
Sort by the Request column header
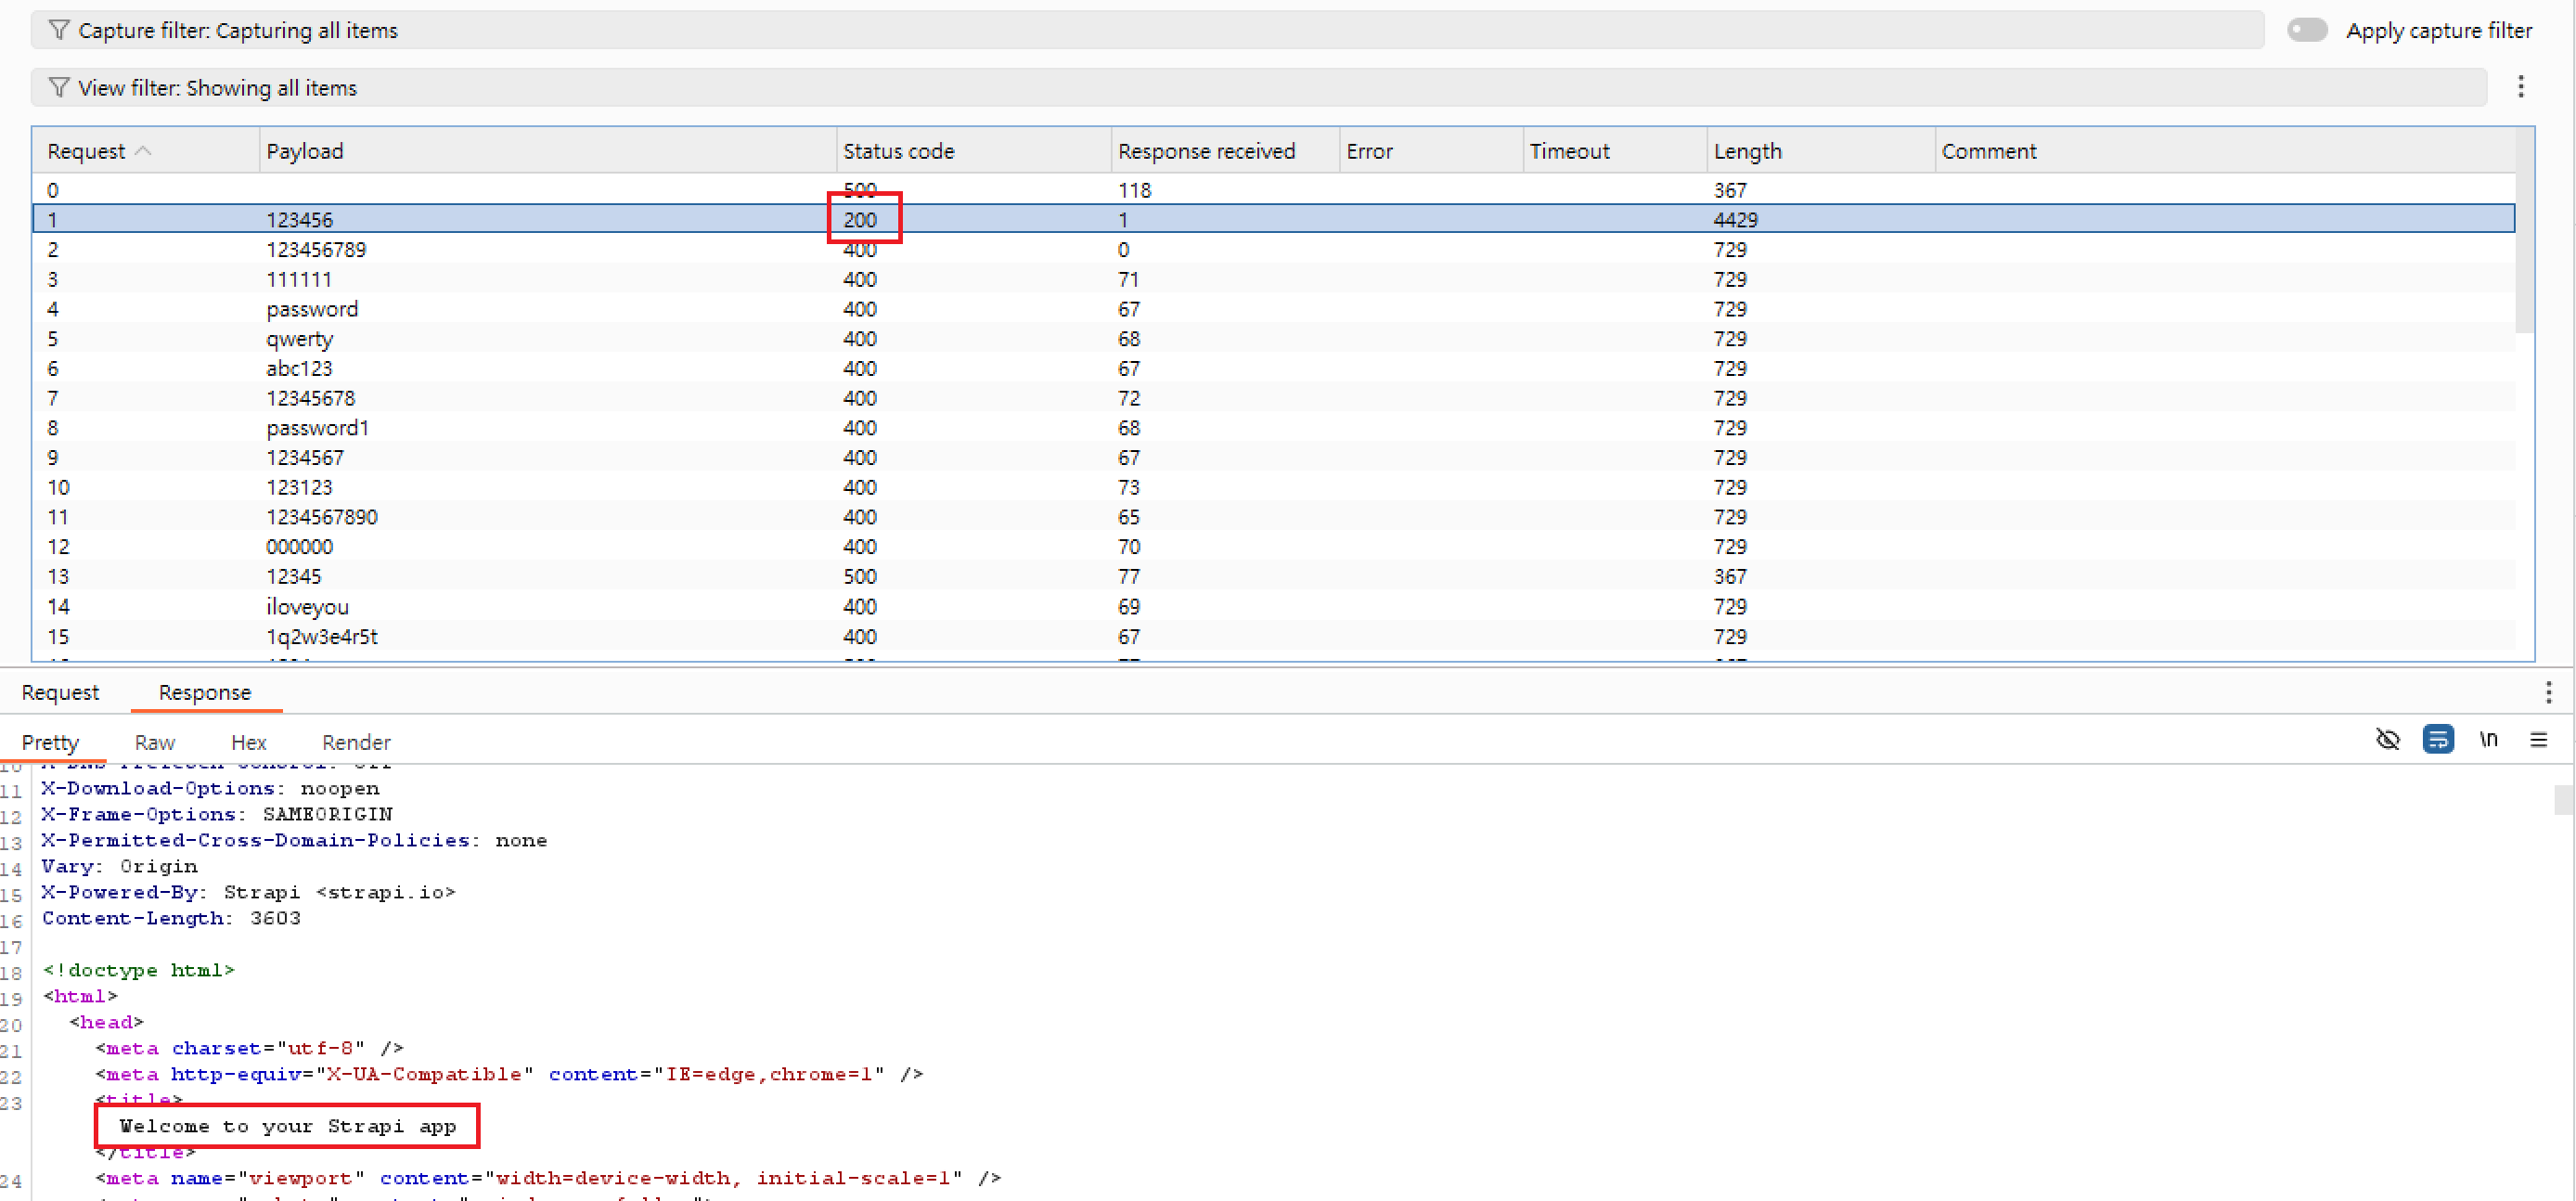(x=146, y=151)
